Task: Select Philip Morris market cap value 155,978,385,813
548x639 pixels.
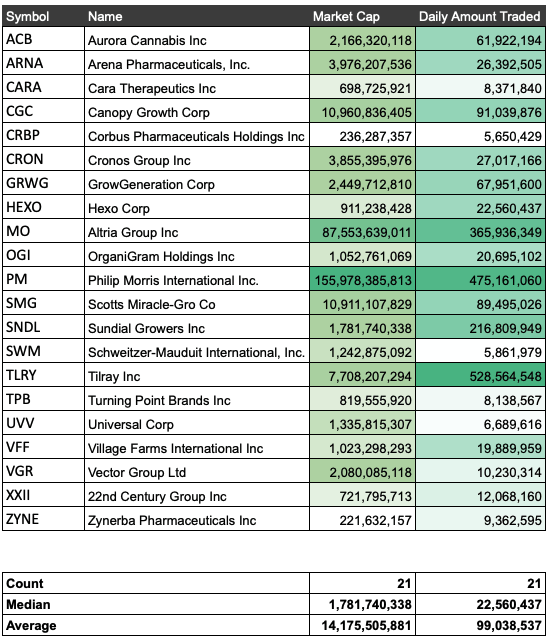Action: tap(362, 279)
